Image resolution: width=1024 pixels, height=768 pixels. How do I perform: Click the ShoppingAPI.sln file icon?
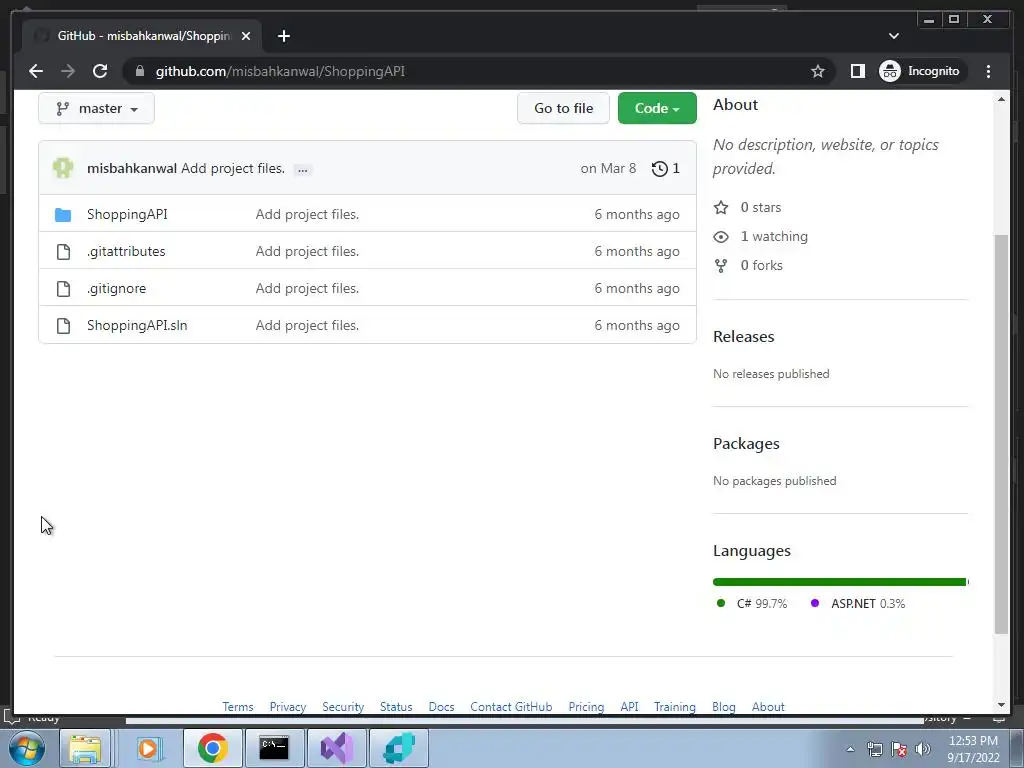[63, 326]
